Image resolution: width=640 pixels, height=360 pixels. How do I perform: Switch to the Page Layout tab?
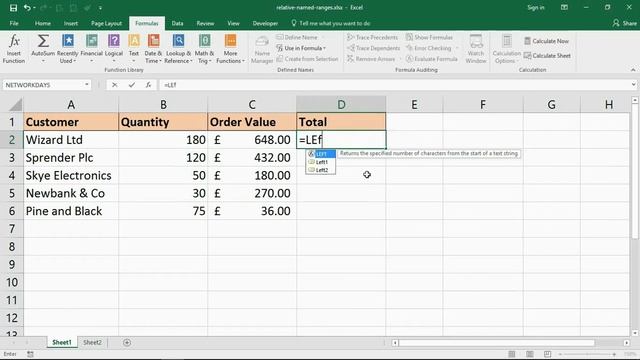106,23
